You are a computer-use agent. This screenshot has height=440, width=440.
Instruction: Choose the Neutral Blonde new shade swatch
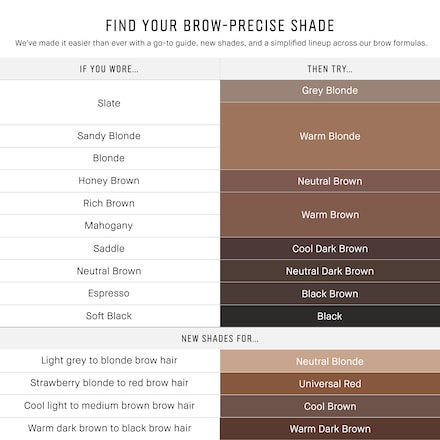[x=330, y=361]
